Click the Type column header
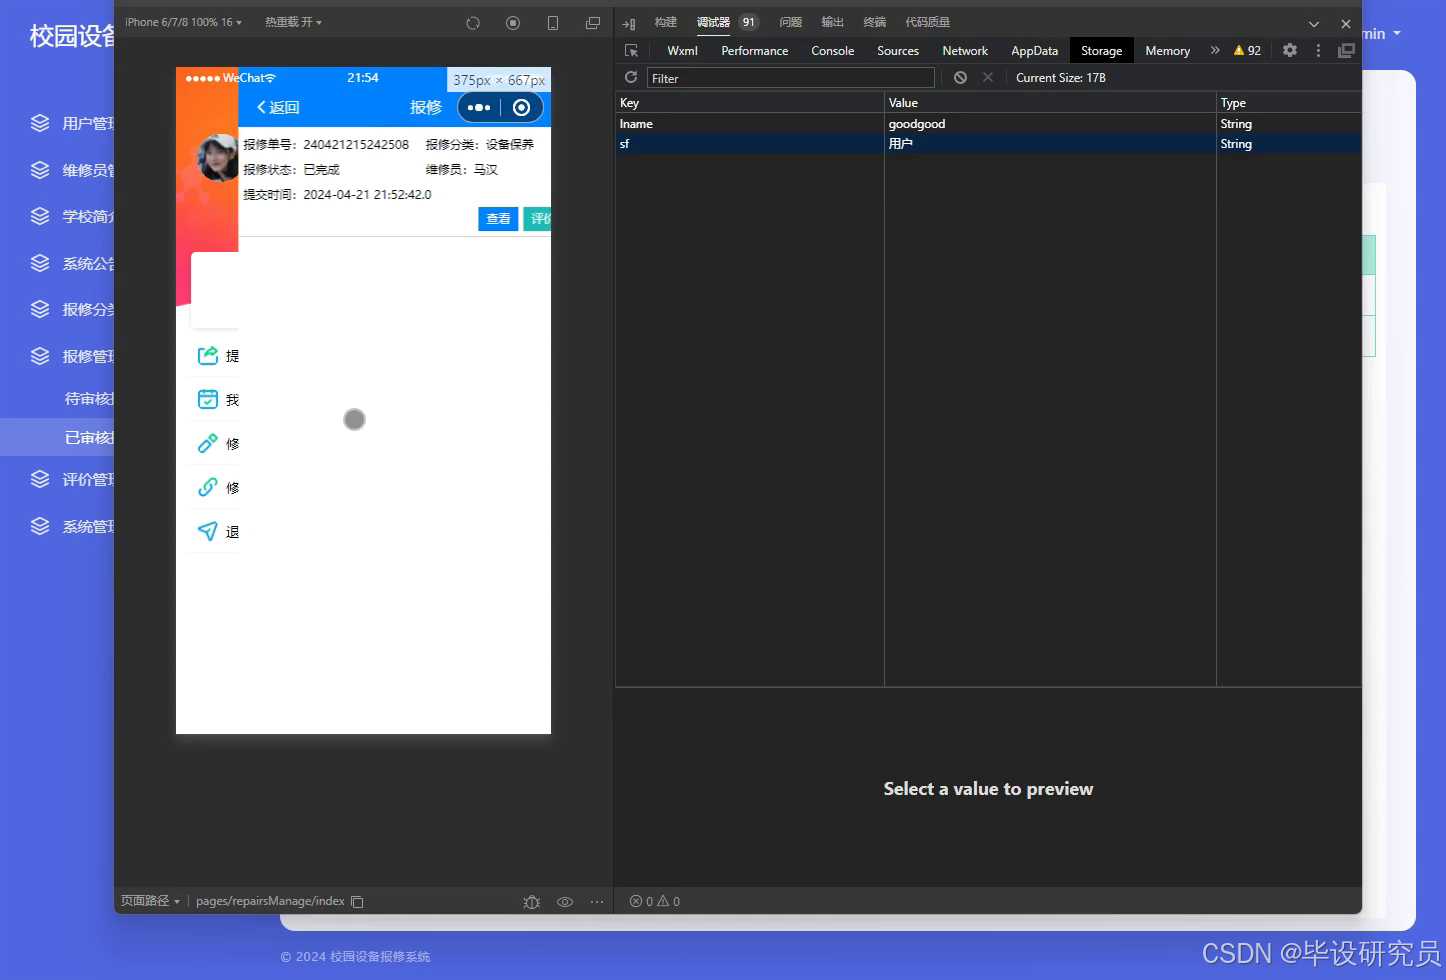Image resolution: width=1446 pixels, height=980 pixels. point(1289,103)
